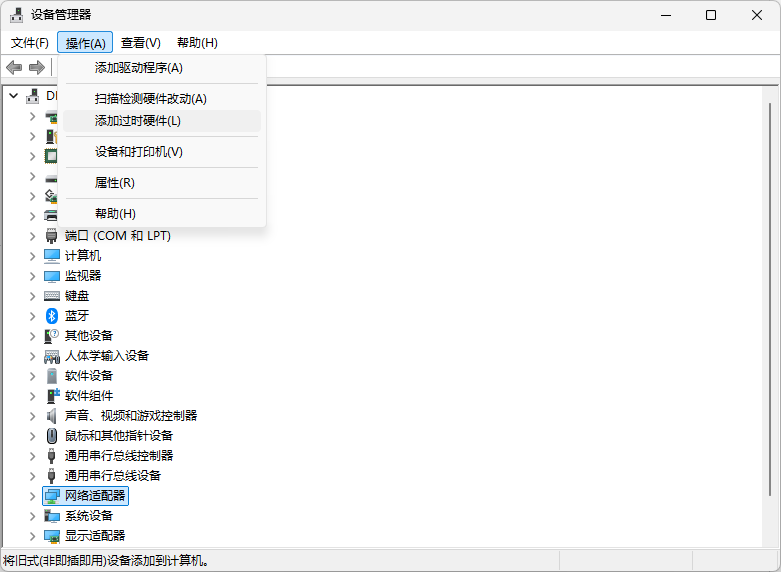Choose 属性(R) from the action menu
This screenshot has height=572, width=781.
coord(162,183)
